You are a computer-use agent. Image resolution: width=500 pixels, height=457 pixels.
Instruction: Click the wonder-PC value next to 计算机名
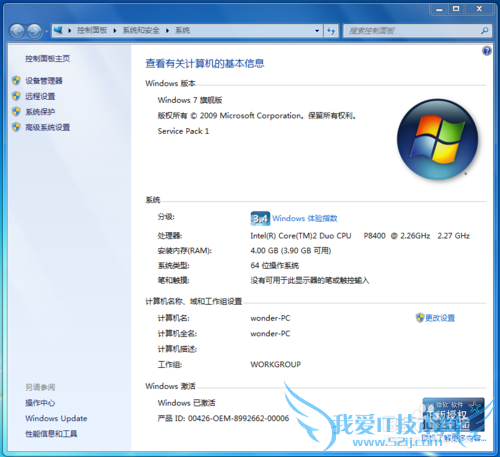coord(270,318)
